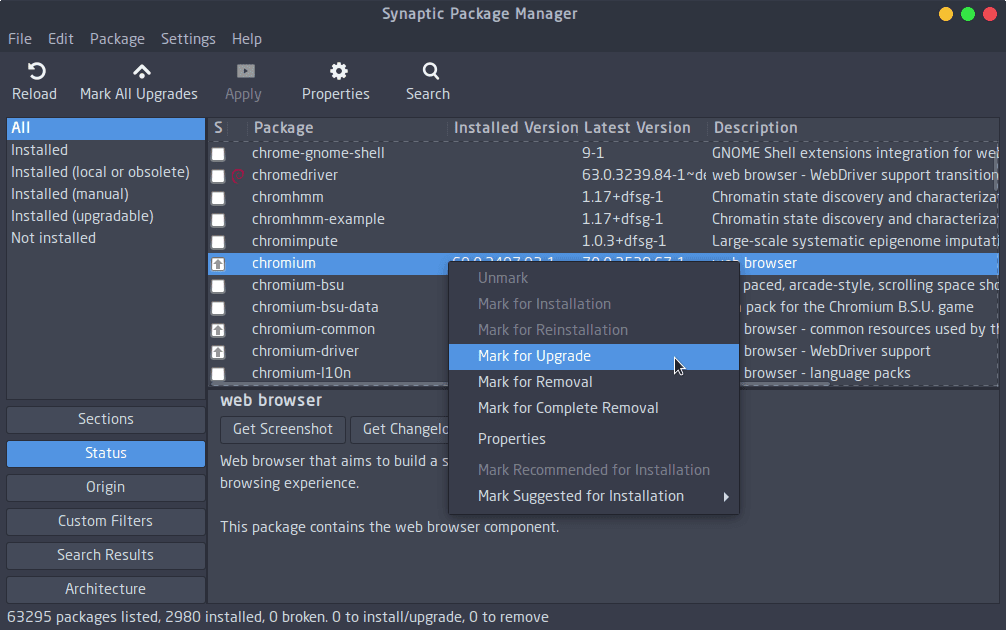Choose Mark for Upgrade

point(593,357)
